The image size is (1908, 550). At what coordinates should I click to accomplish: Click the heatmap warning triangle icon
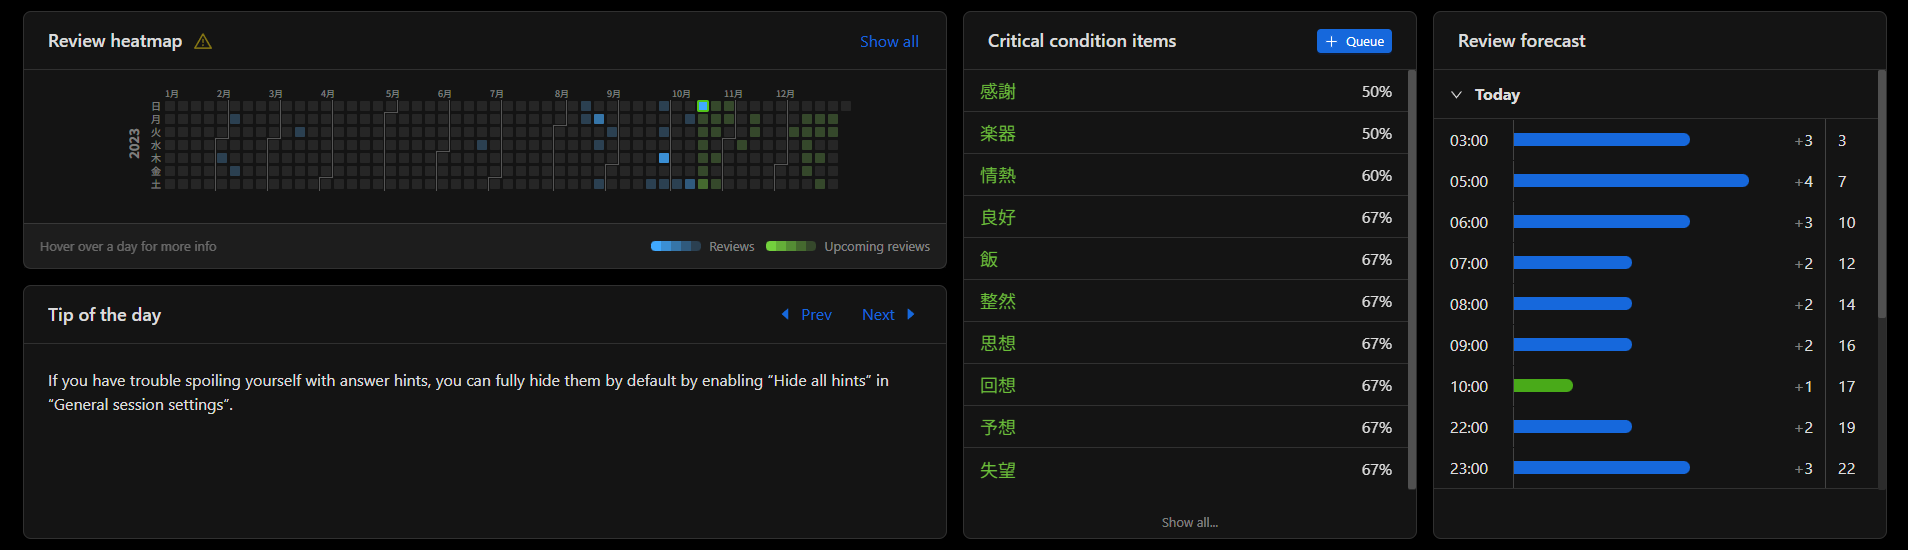203,41
